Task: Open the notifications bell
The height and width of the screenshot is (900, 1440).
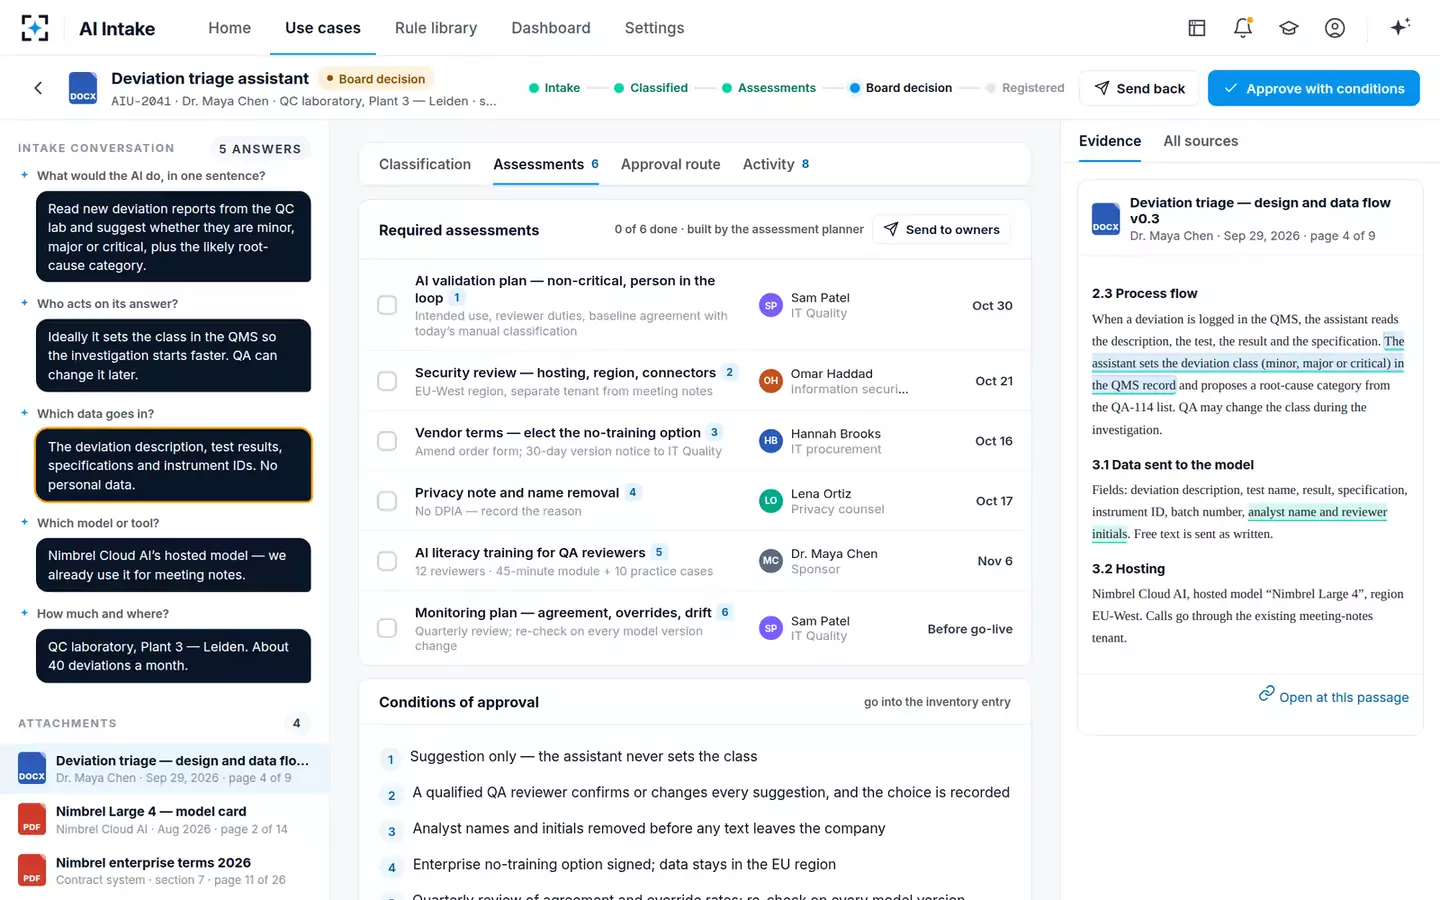Action: (1243, 28)
